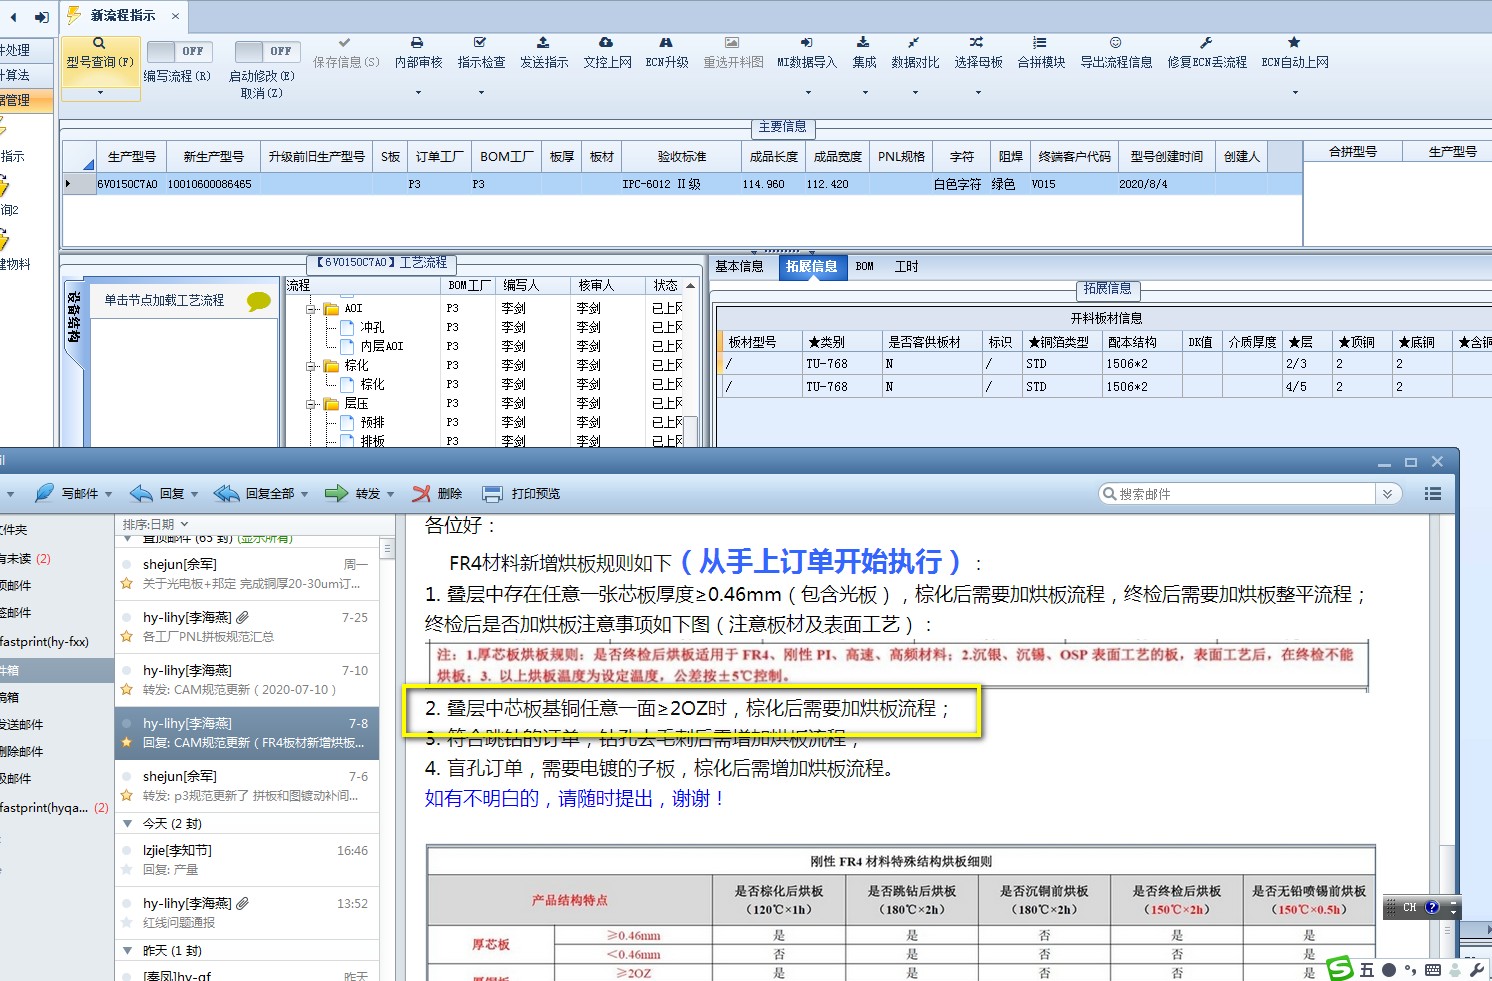1492x981 pixels.
Task: Click ECN自动上网 star icon
Action: coord(1294,43)
